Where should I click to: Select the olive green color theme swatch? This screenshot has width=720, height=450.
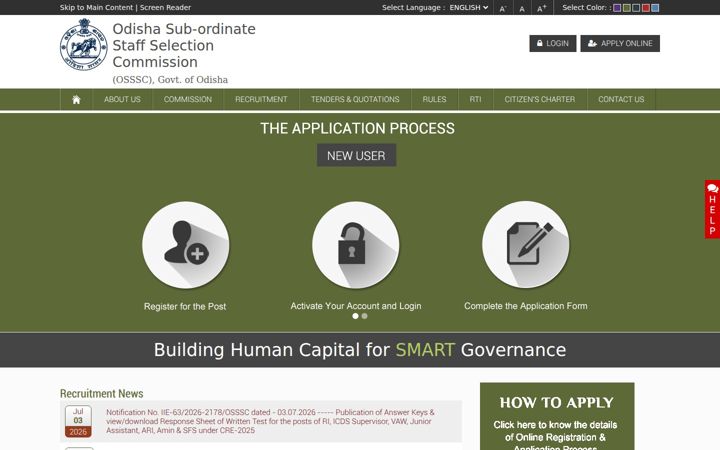pyautogui.click(x=627, y=8)
